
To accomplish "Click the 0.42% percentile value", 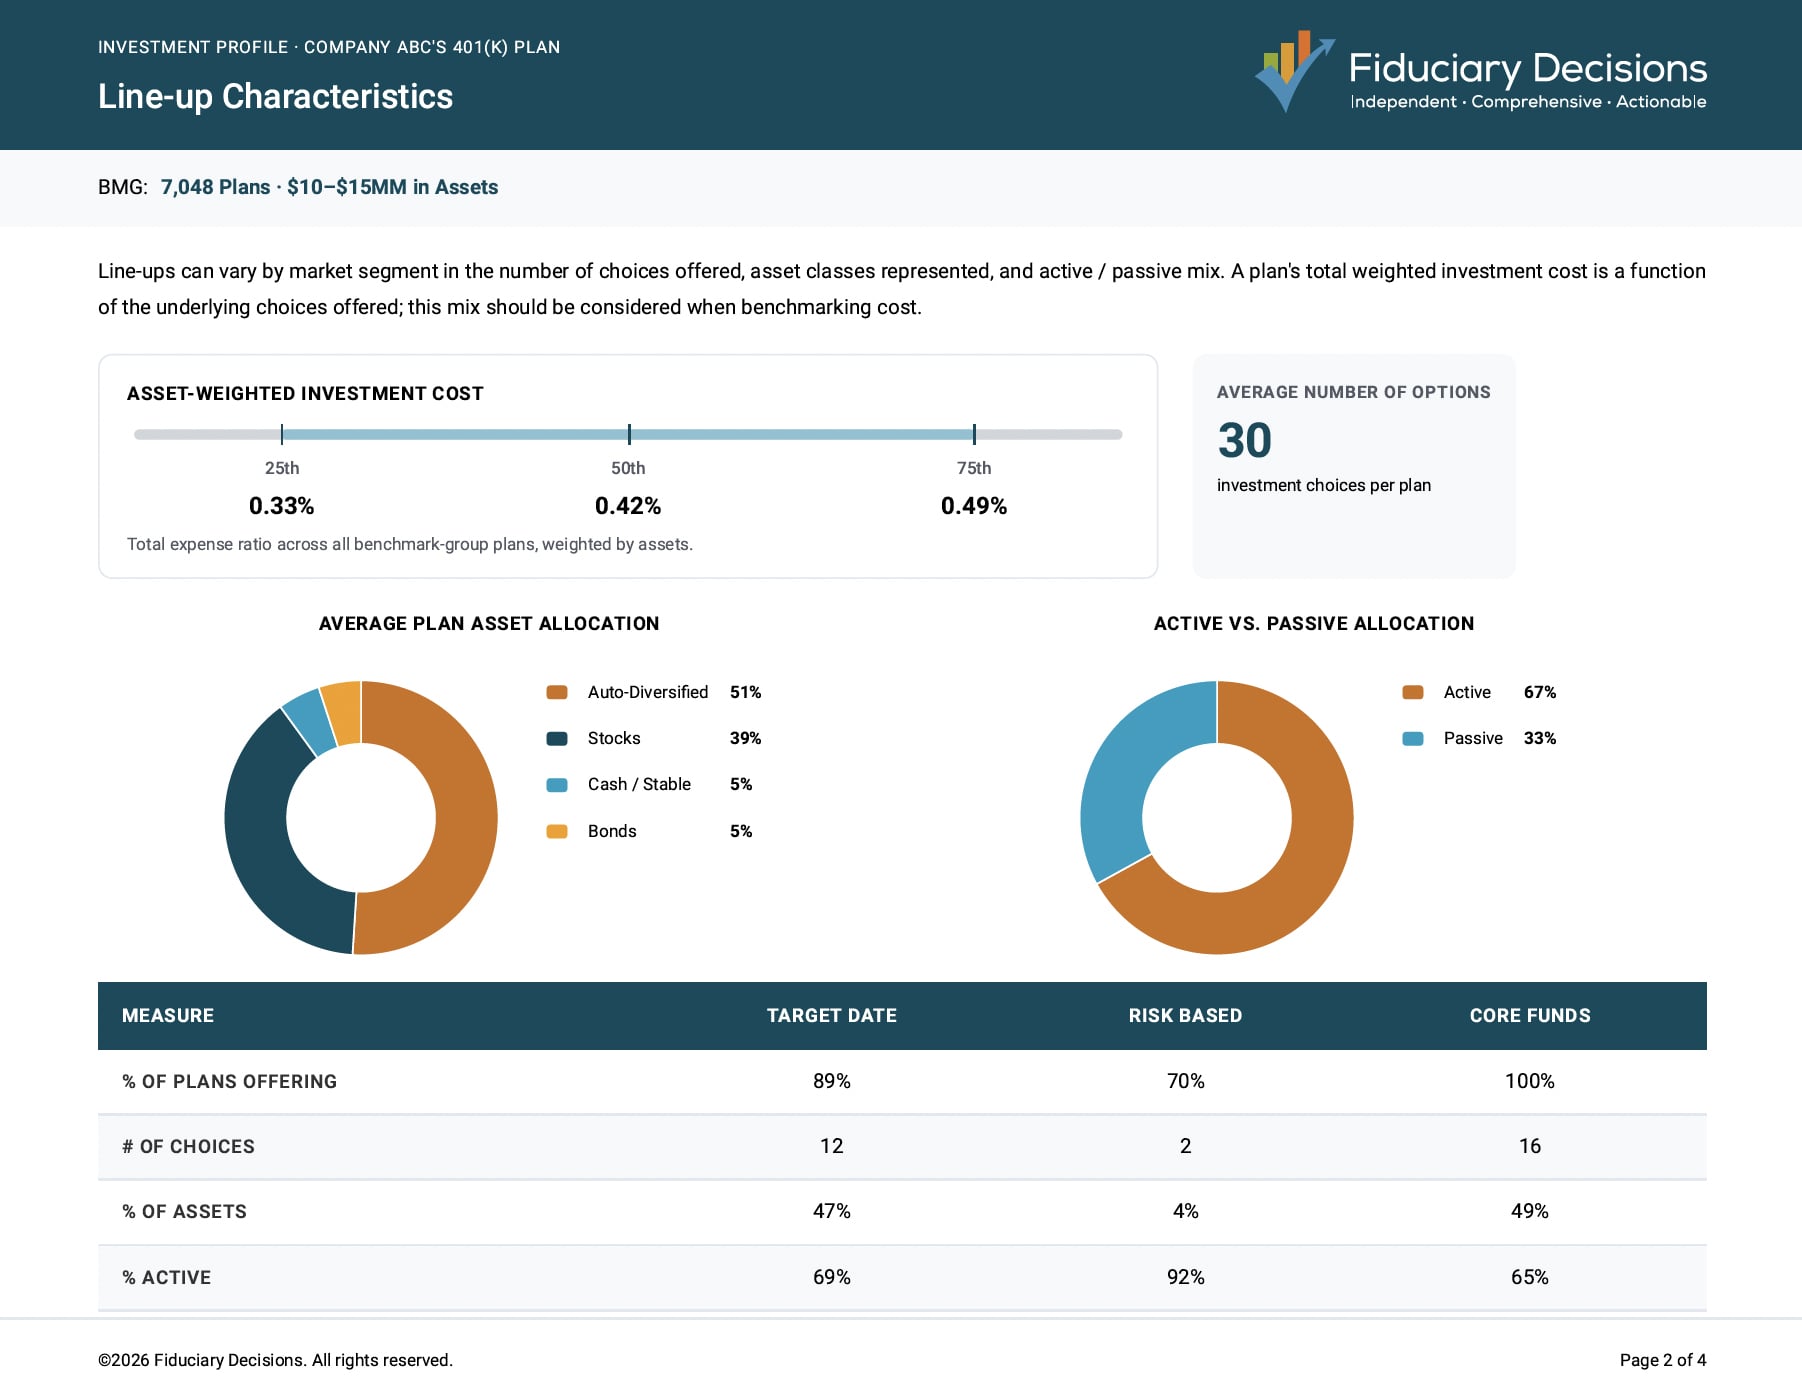I will [x=628, y=506].
